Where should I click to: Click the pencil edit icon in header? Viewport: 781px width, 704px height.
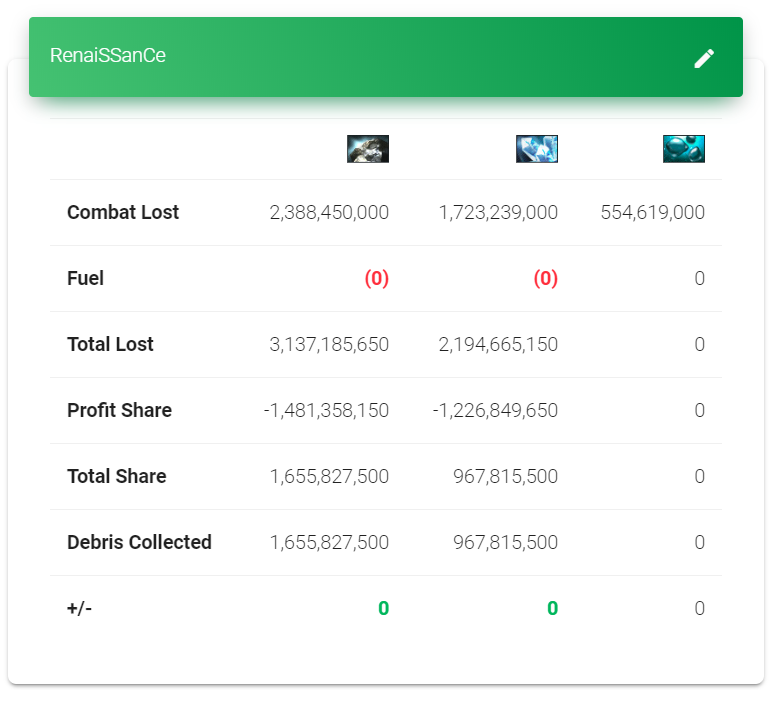[x=704, y=58]
